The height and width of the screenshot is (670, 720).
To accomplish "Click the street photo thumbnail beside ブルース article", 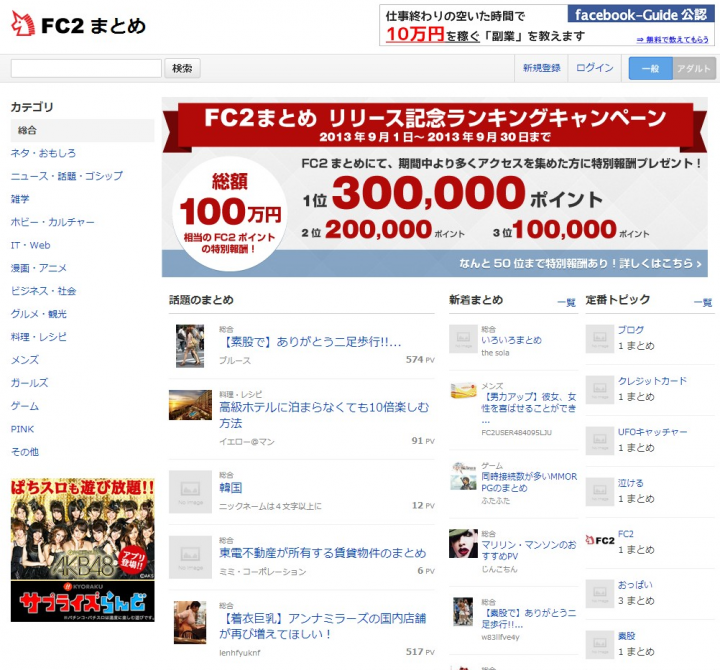I will tap(190, 346).
